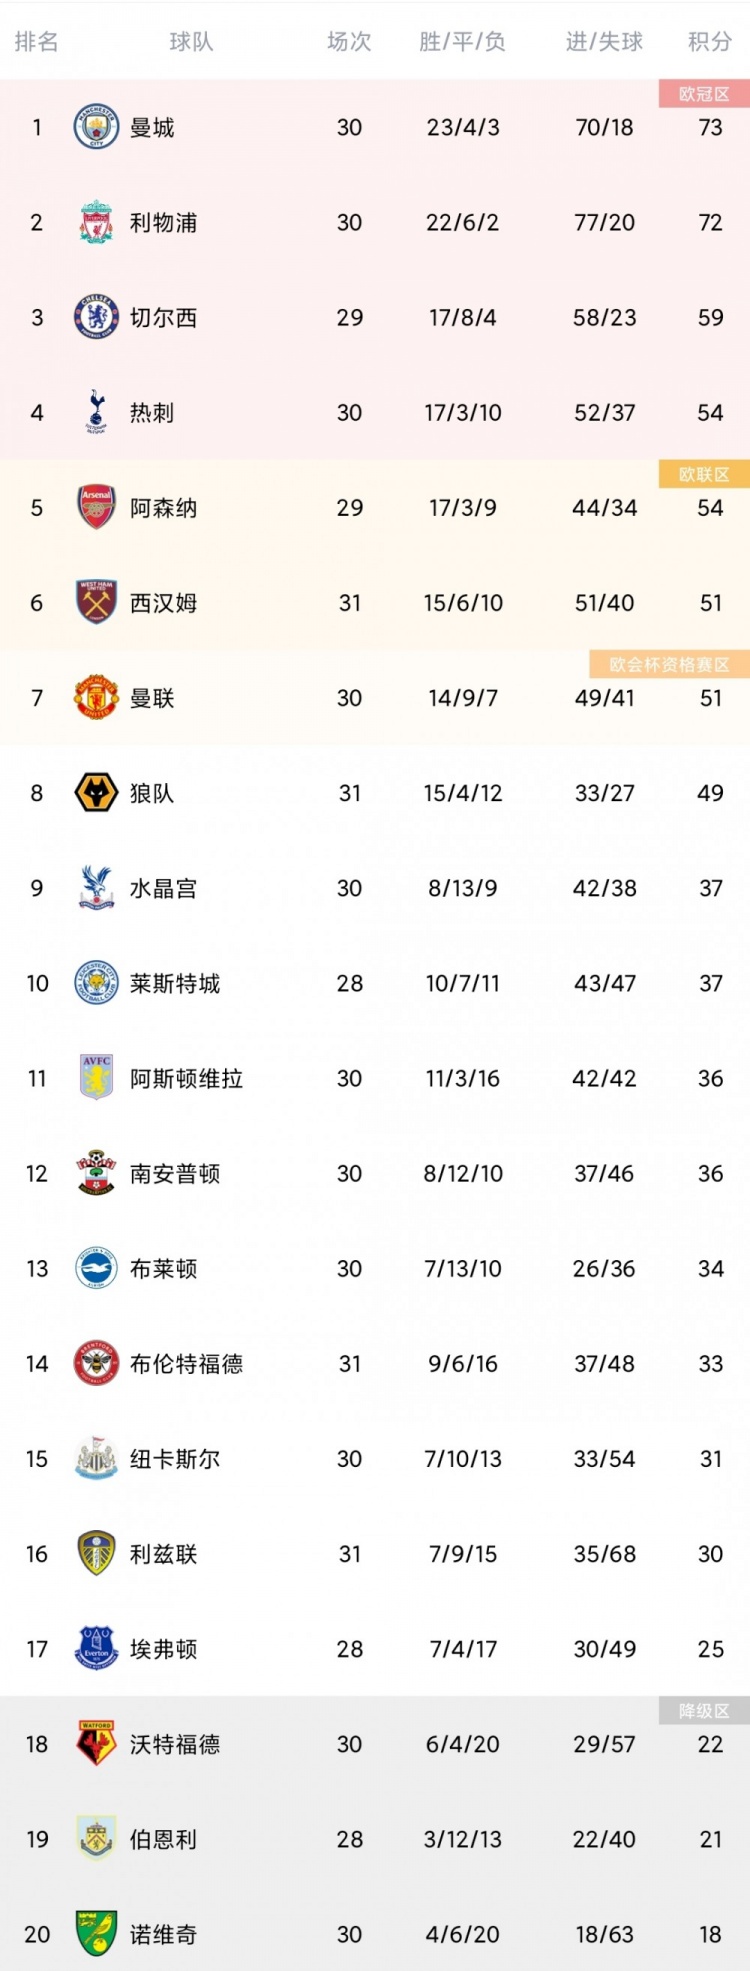The width and height of the screenshot is (750, 1971).
Task: Click the West Ham hammers crest
Action: (x=96, y=602)
